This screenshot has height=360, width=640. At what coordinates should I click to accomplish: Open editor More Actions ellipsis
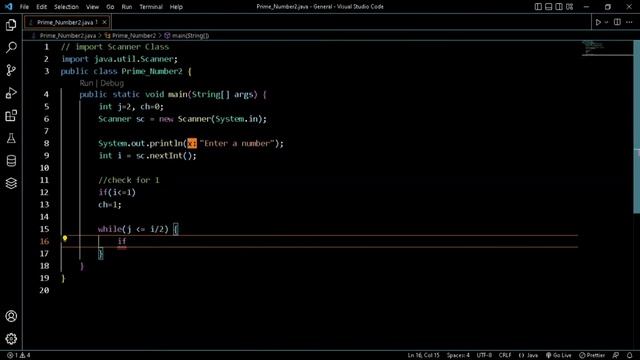(629, 22)
